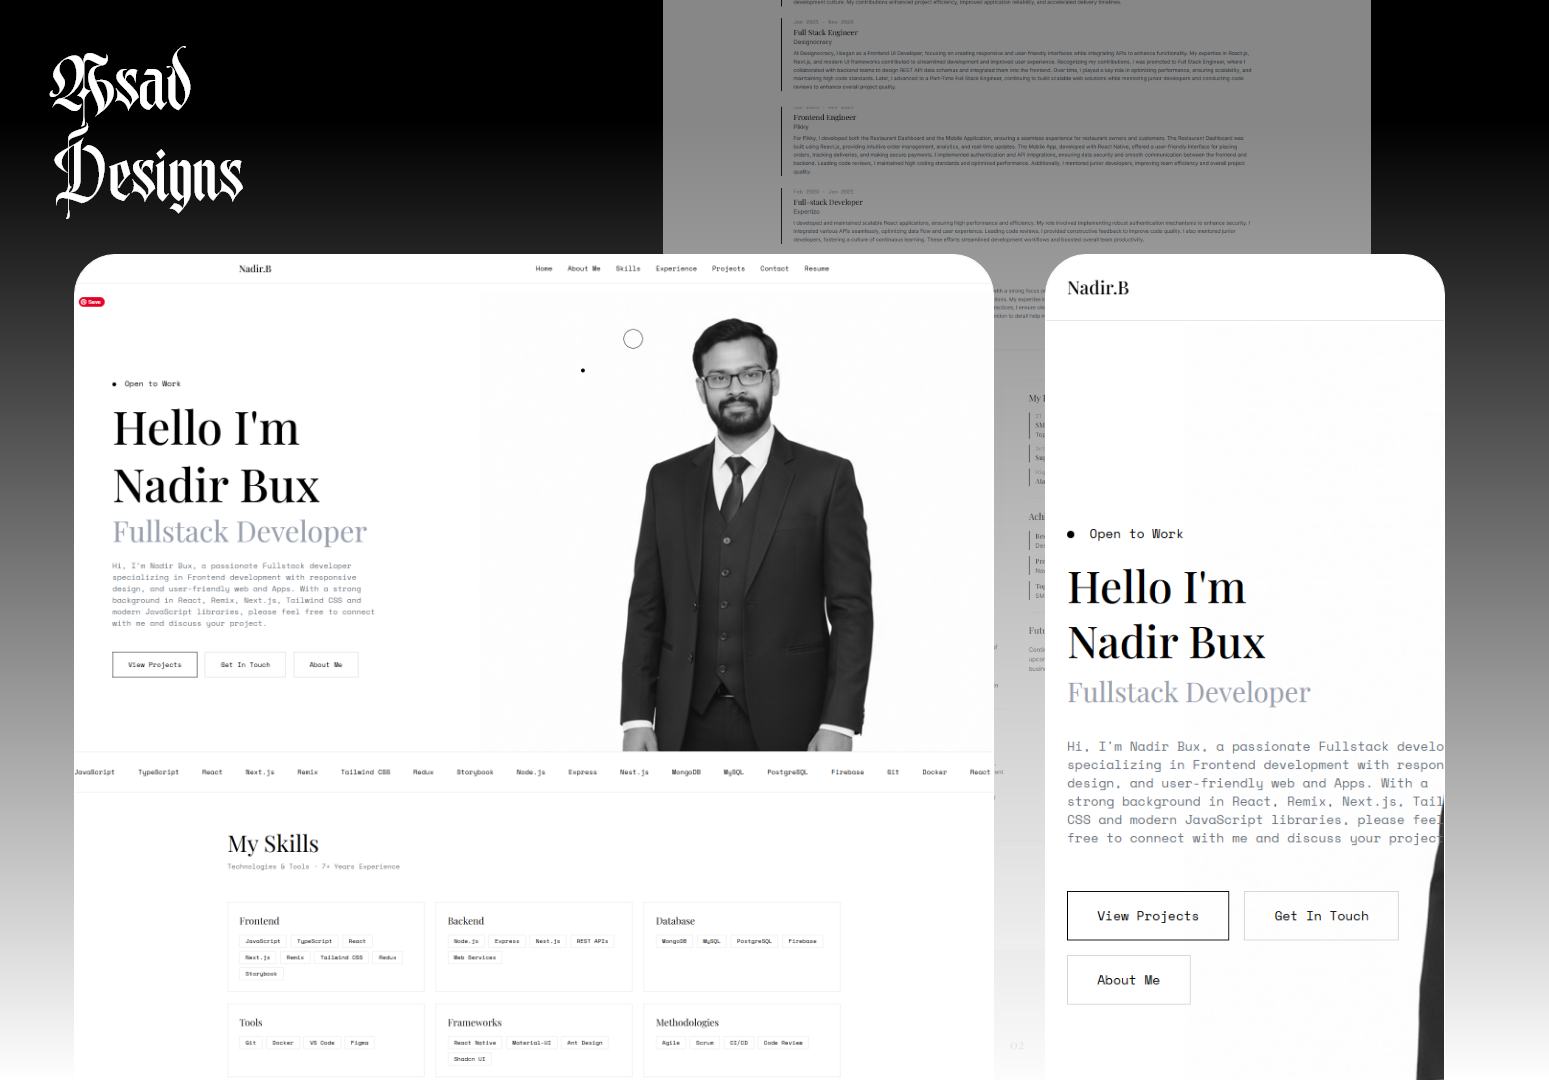Select Home in the navigation bar
This screenshot has height=1080, width=1549.
click(544, 268)
